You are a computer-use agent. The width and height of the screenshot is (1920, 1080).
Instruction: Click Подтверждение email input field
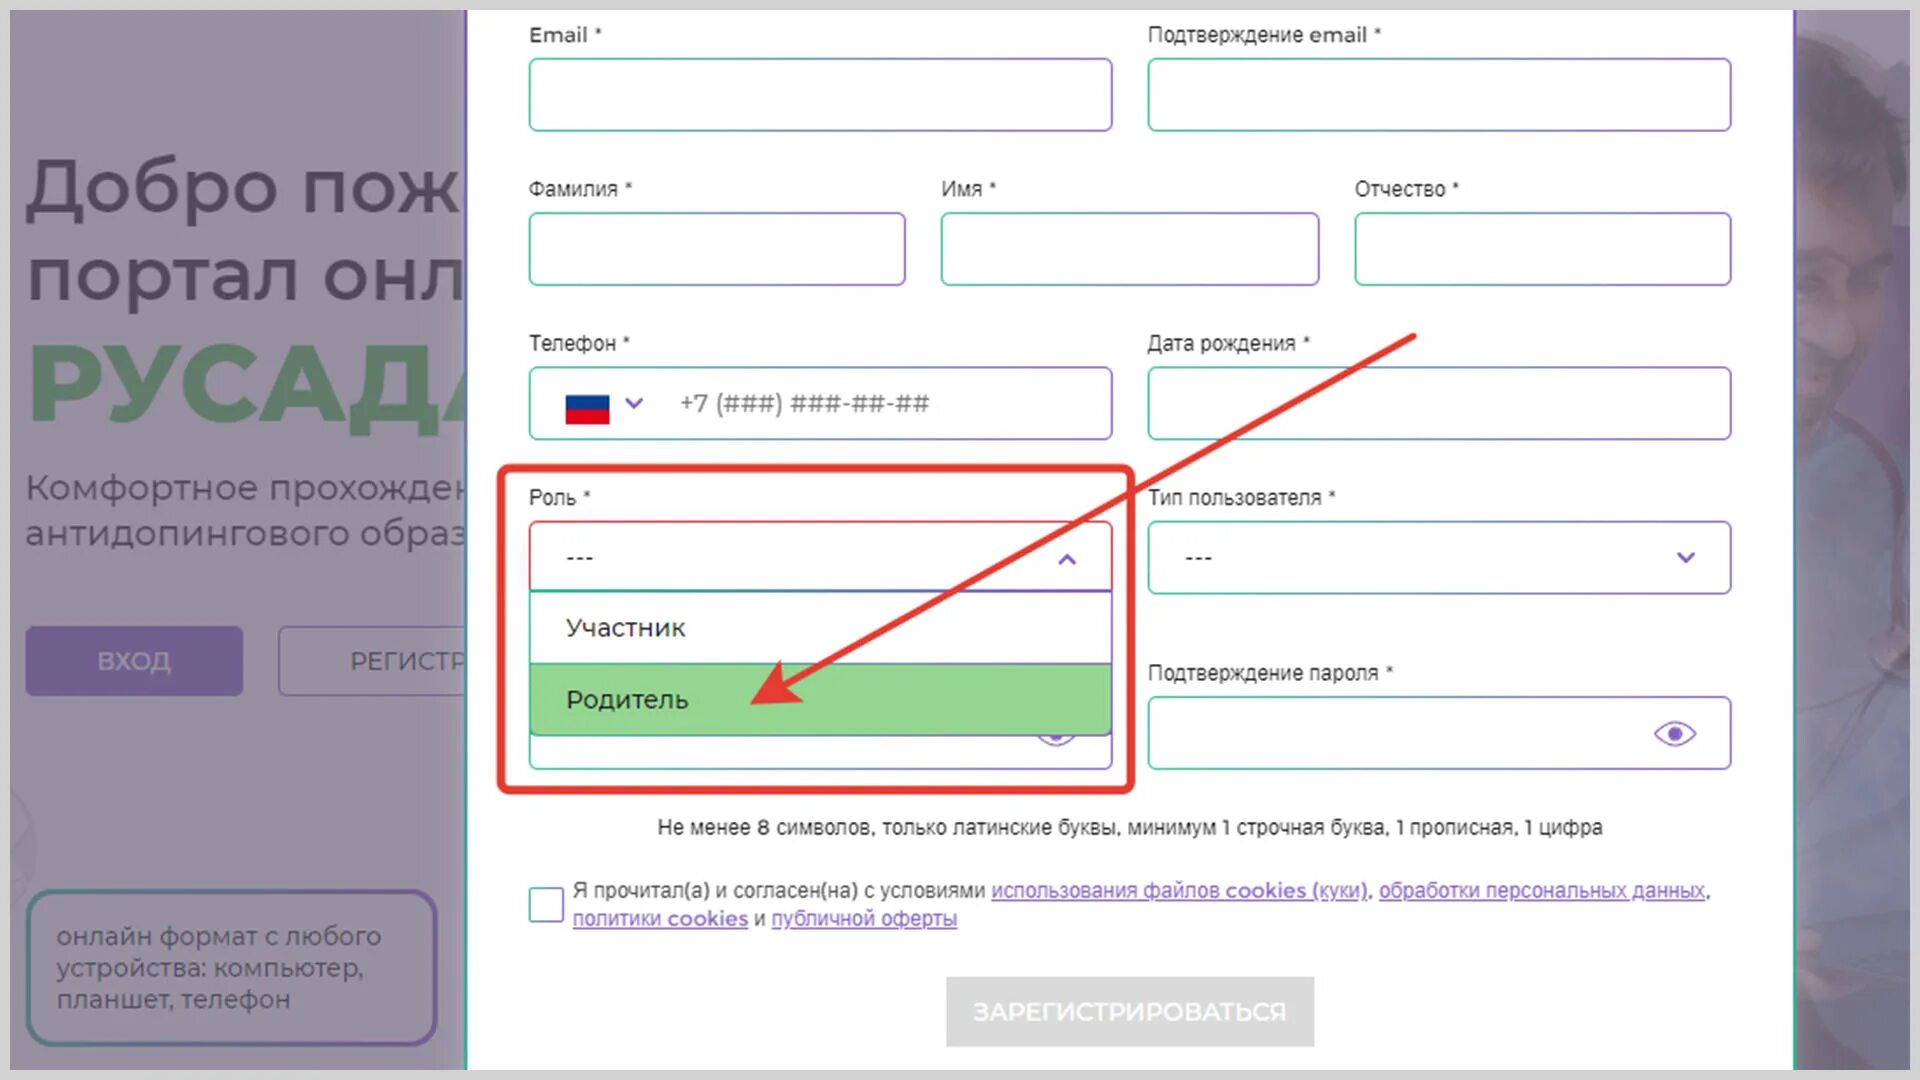click(1438, 95)
